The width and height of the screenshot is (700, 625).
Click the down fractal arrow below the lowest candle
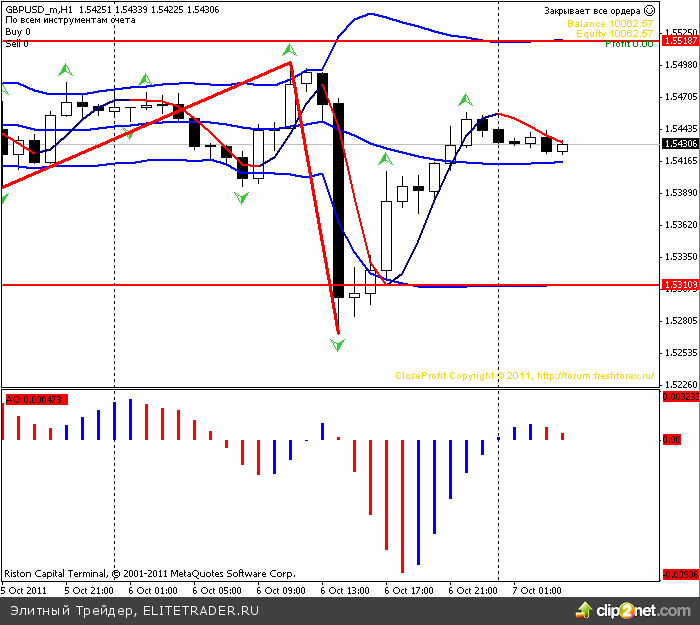pos(338,344)
